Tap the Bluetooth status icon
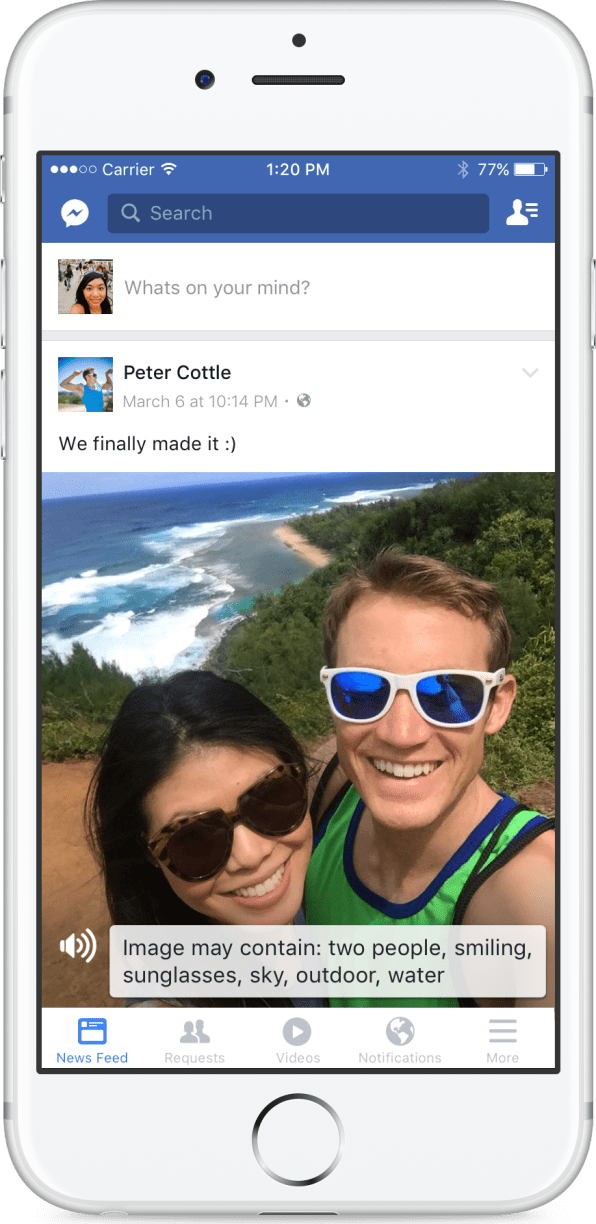This screenshot has width=596, height=1224. (463, 170)
